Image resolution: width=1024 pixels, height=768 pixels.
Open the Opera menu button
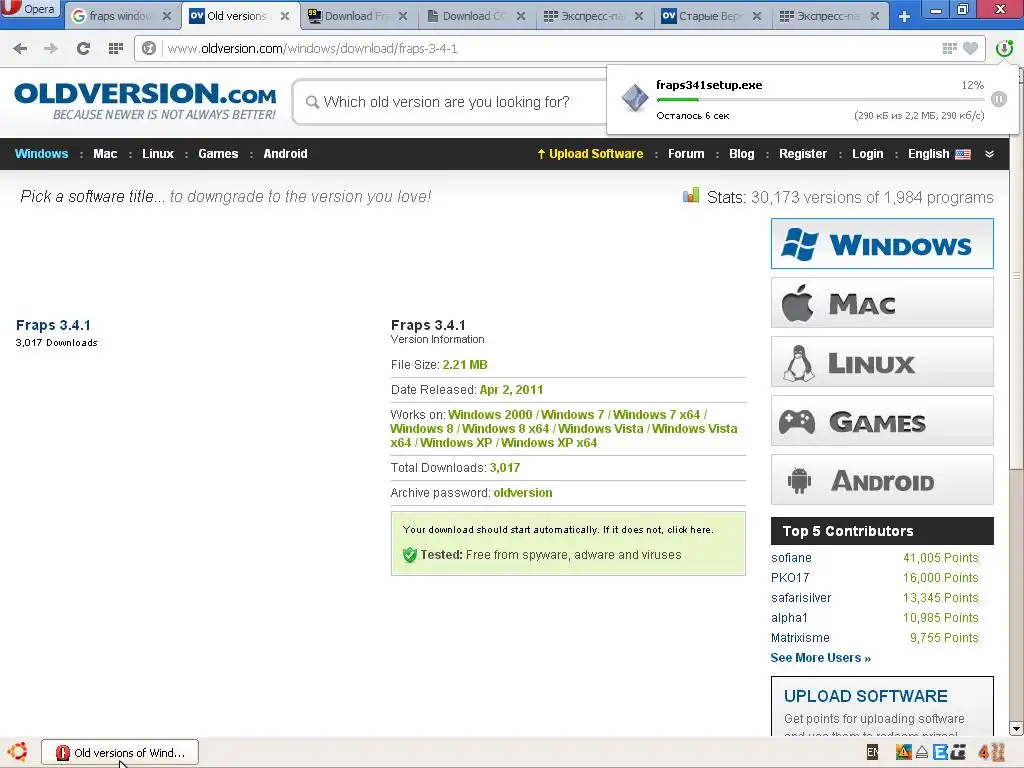click(x=29, y=9)
